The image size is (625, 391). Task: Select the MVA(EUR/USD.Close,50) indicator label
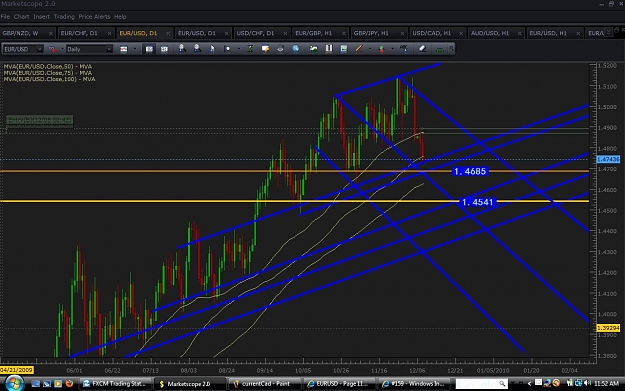(x=47, y=67)
